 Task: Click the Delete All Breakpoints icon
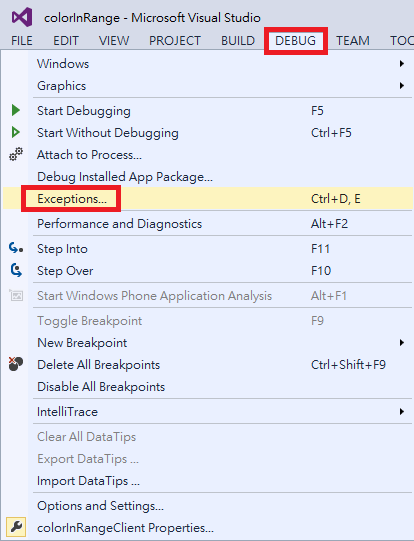[16, 364]
